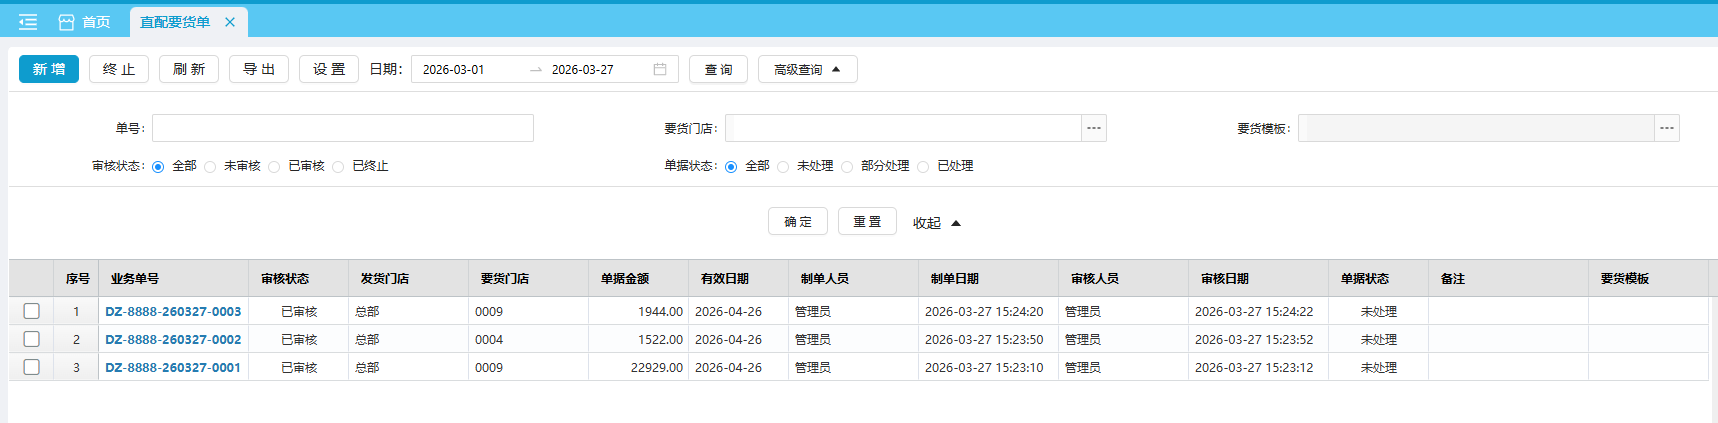The height and width of the screenshot is (423, 1718).
Task: Click the calendar icon in date range
Action: pyautogui.click(x=660, y=69)
